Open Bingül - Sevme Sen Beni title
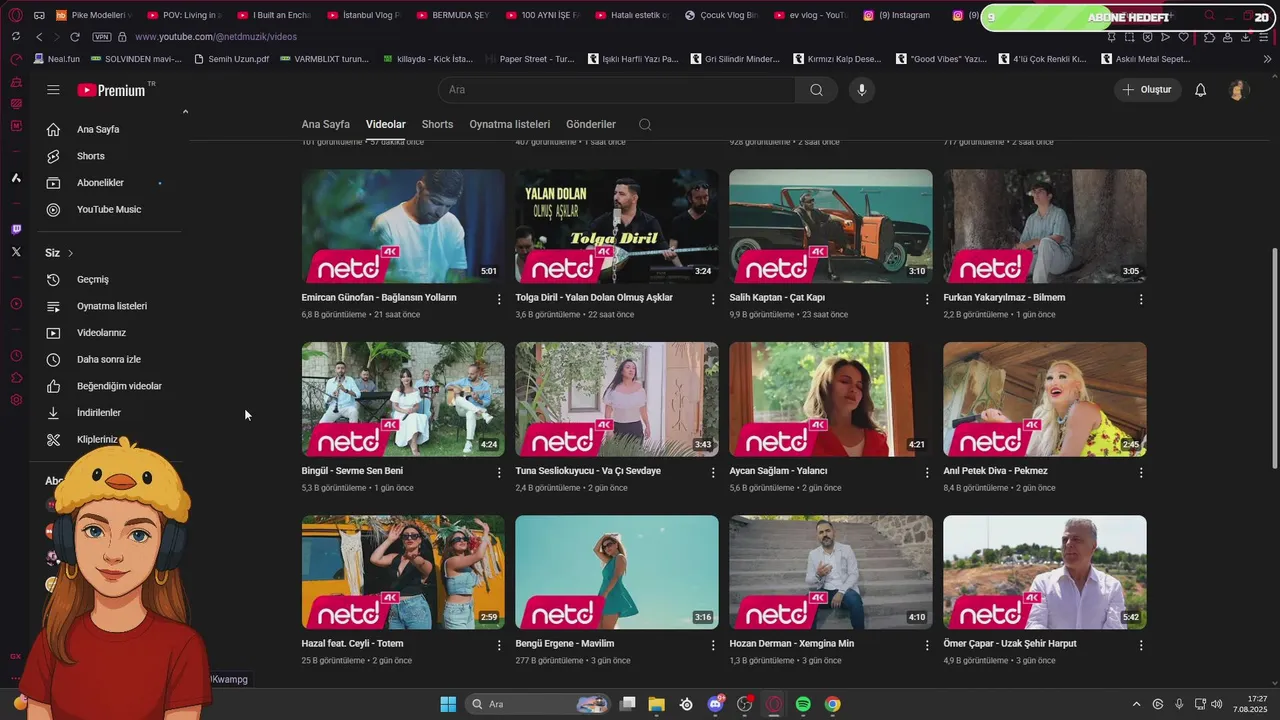 (352, 471)
